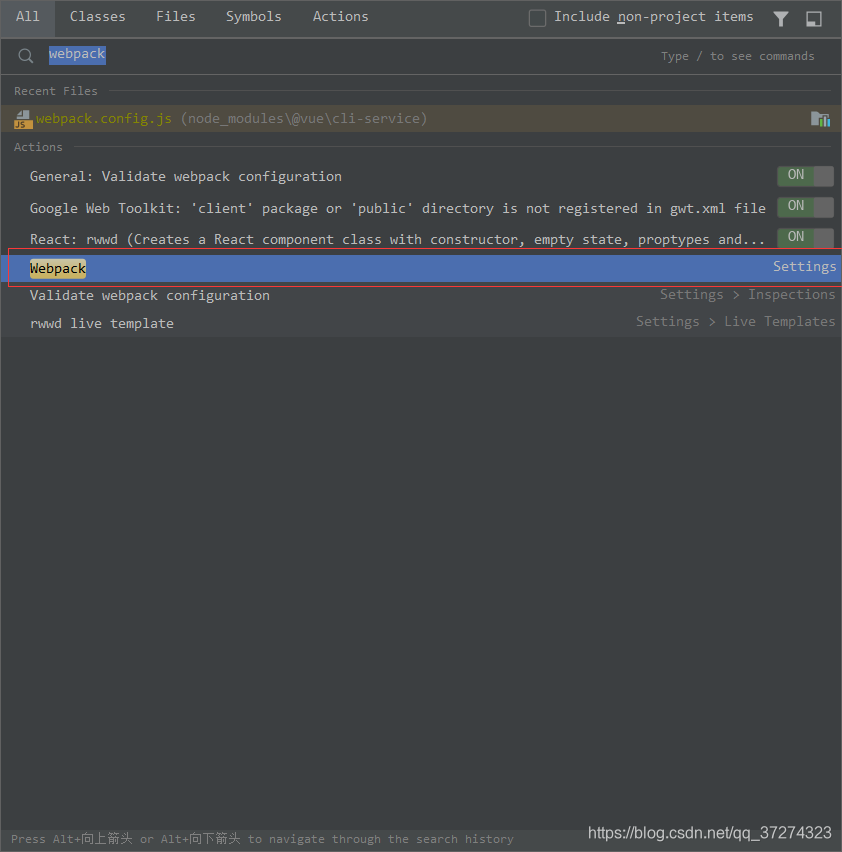
Task: Click the magnifying glass search icon
Action: [26, 56]
